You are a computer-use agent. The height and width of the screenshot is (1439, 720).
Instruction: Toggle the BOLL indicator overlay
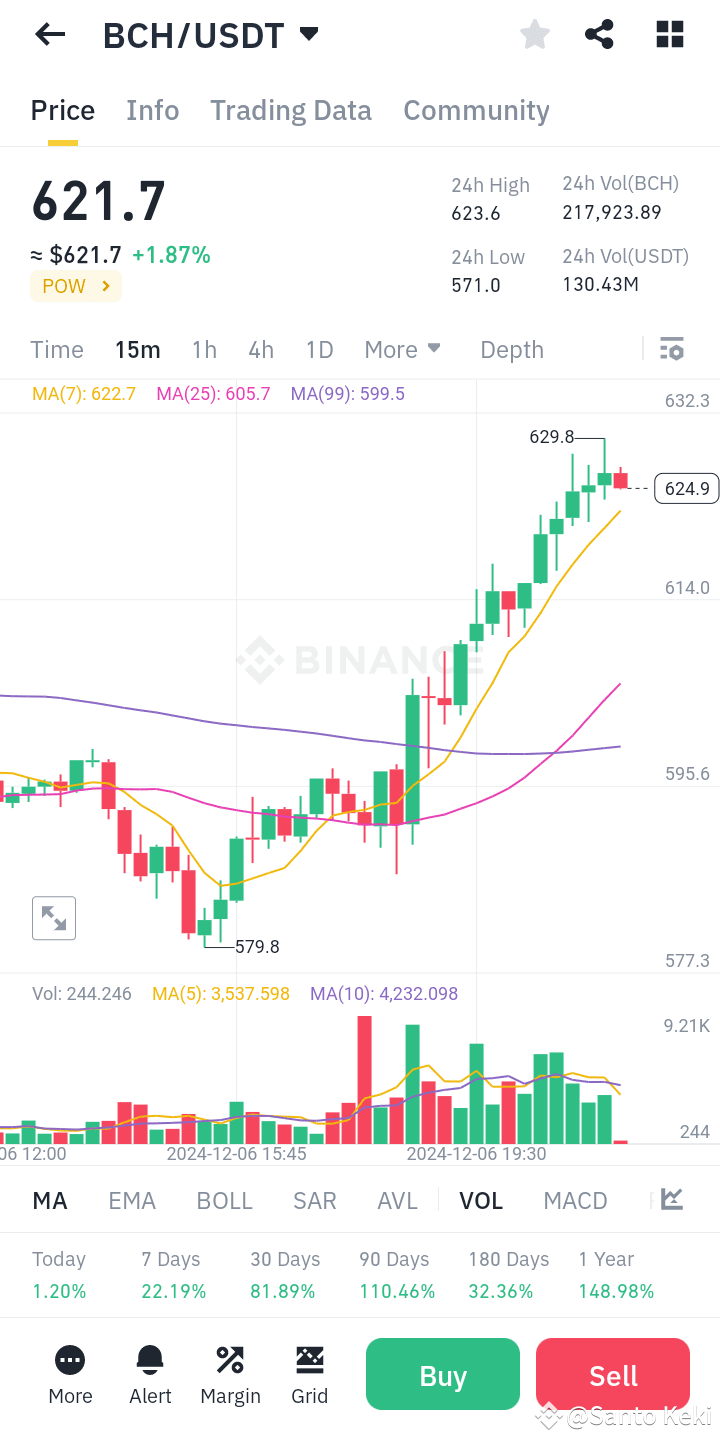pos(224,1200)
